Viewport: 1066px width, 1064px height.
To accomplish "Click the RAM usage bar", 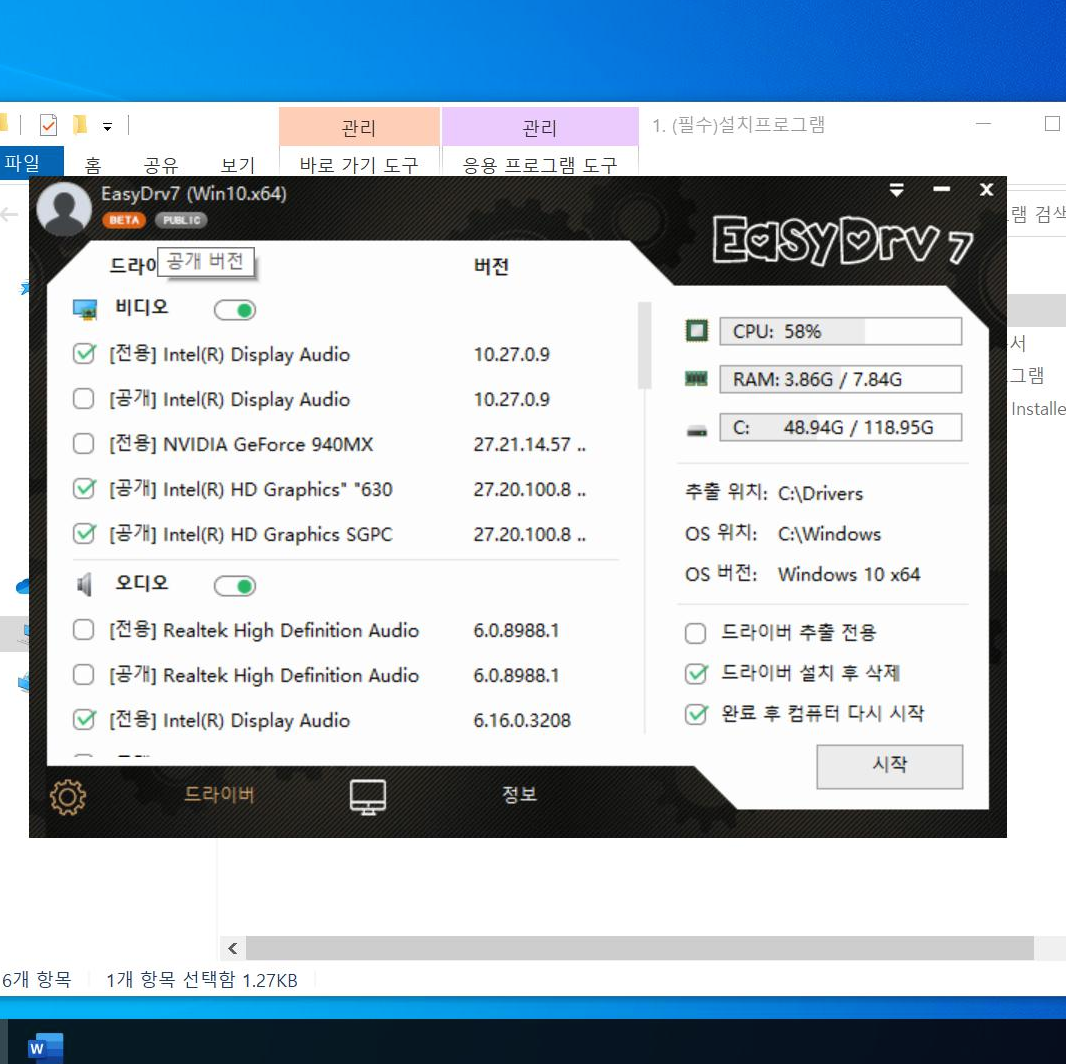I will 840,379.
